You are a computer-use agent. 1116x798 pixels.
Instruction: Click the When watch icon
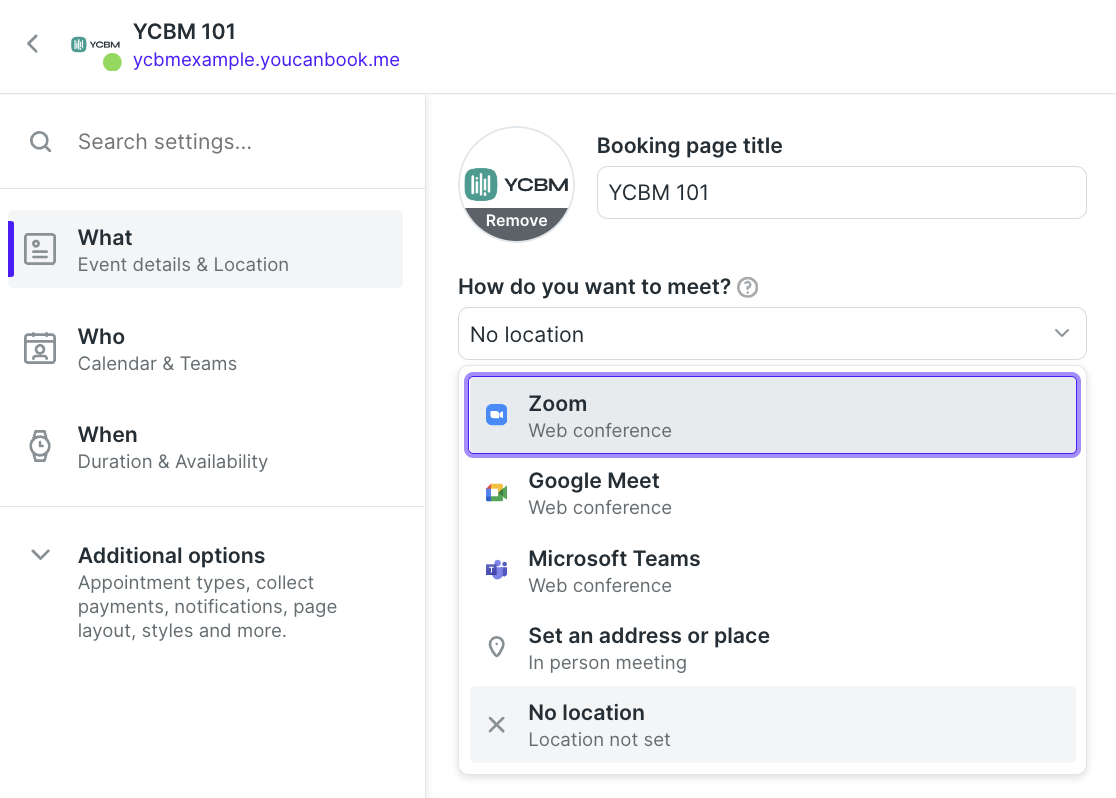pyautogui.click(x=40, y=446)
